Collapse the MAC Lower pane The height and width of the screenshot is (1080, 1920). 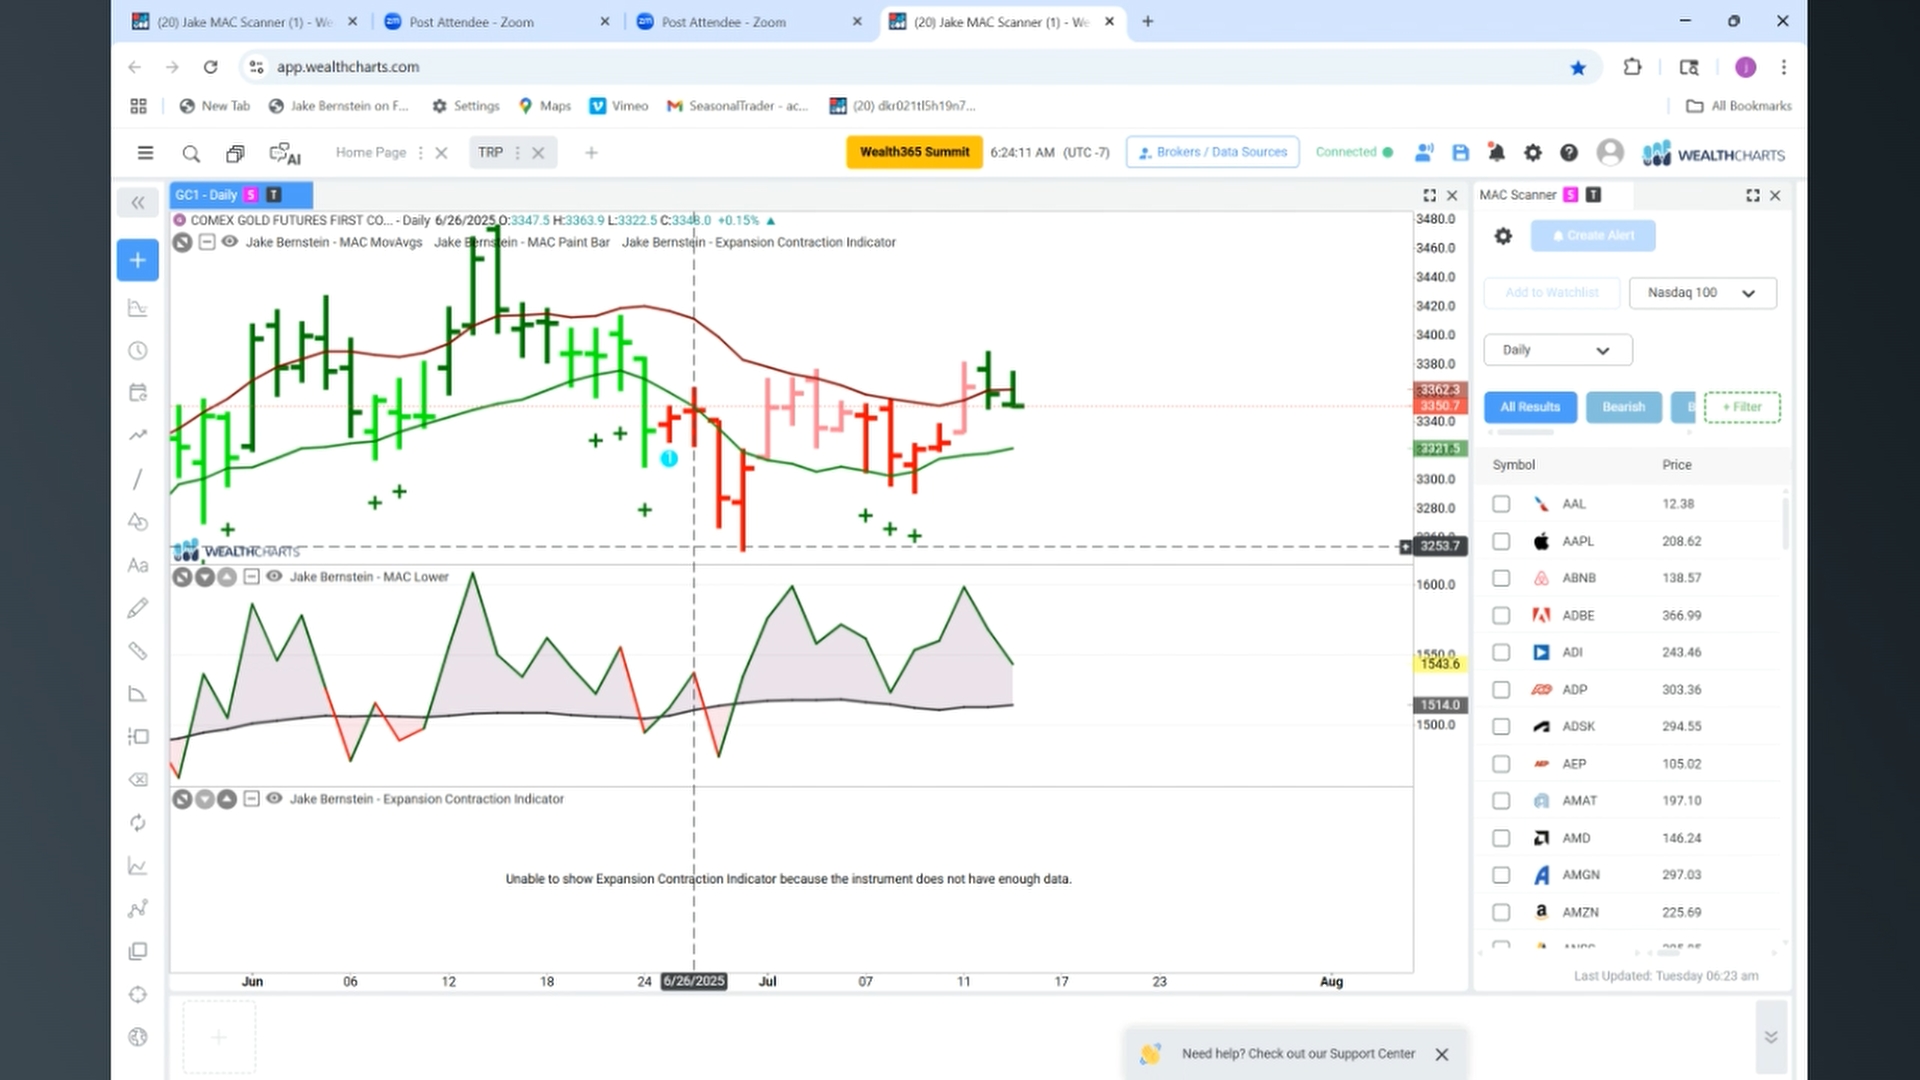pos(252,576)
